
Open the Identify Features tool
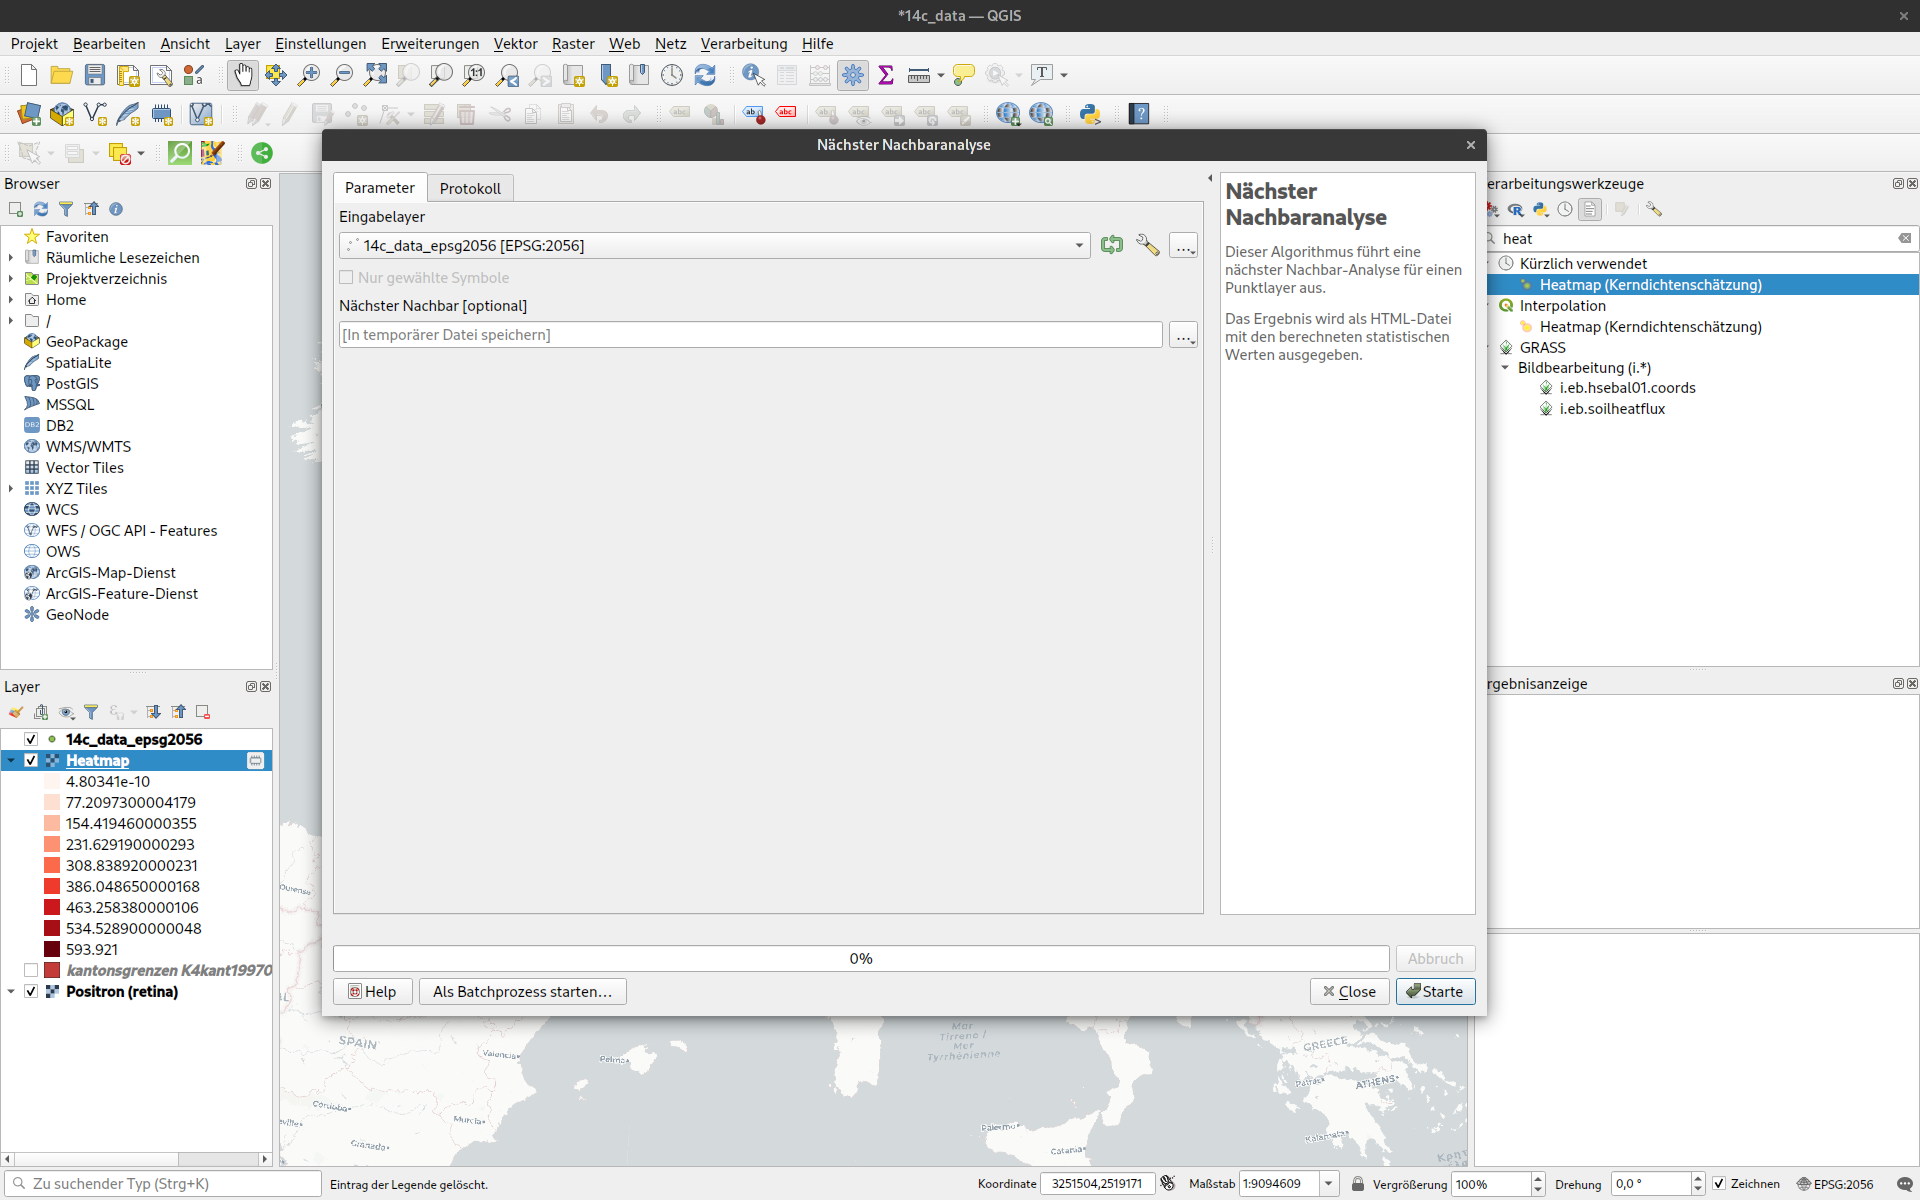click(753, 75)
